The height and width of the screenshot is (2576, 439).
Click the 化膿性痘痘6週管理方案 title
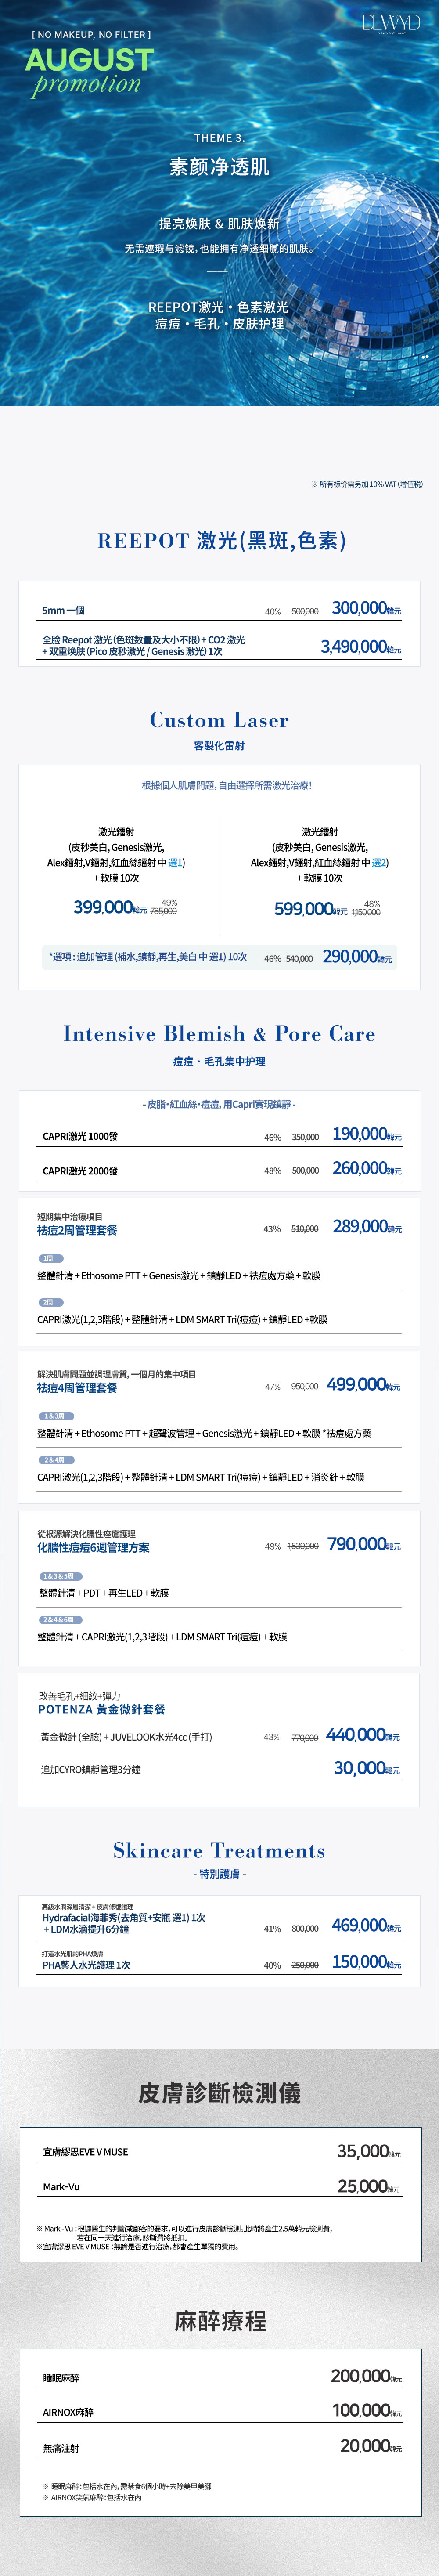point(93,1547)
